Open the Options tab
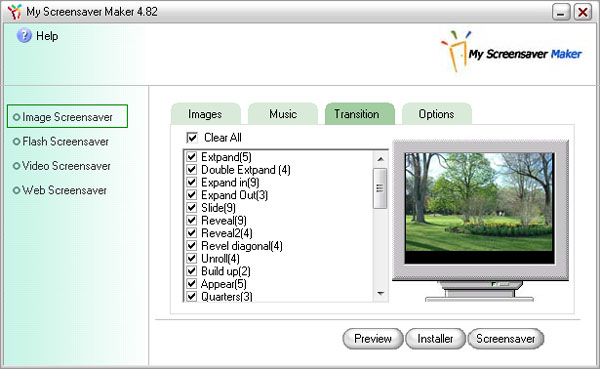The width and height of the screenshot is (600, 369). click(x=437, y=114)
